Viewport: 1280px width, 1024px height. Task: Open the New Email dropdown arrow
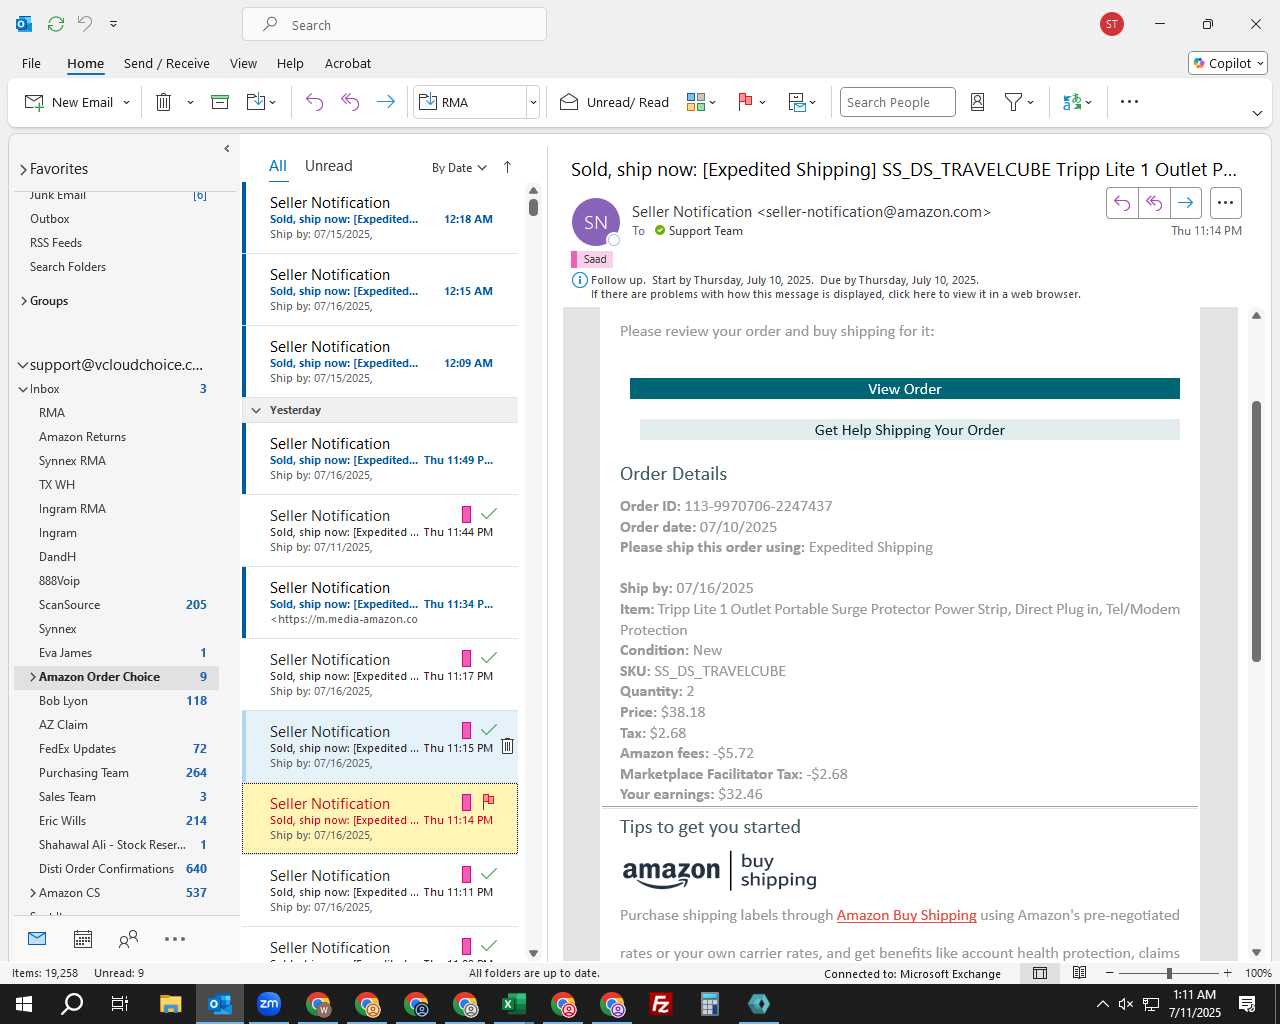click(x=126, y=102)
